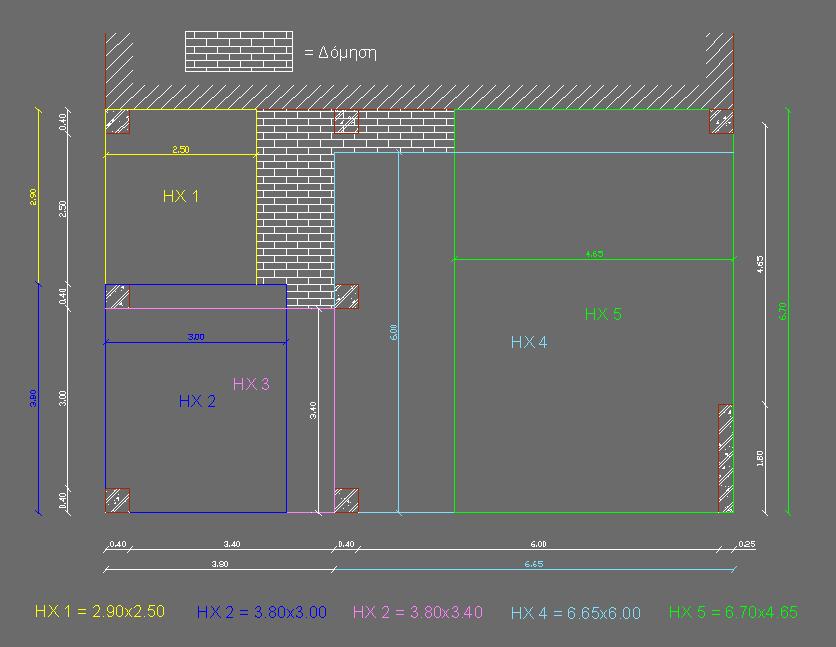The height and width of the screenshot is (647, 836).
Task: Select the bottom-left hatched column symbol
Action: [117, 500]
